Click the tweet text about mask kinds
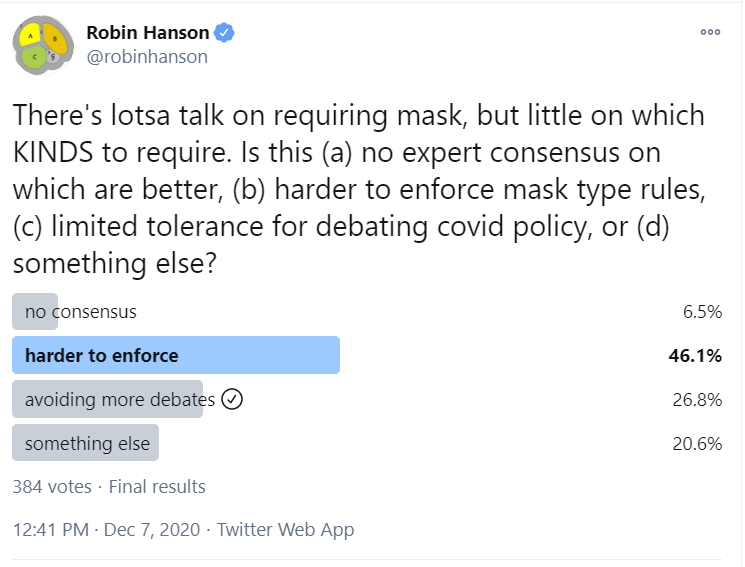The image size is (745, 567). [359, 189]
